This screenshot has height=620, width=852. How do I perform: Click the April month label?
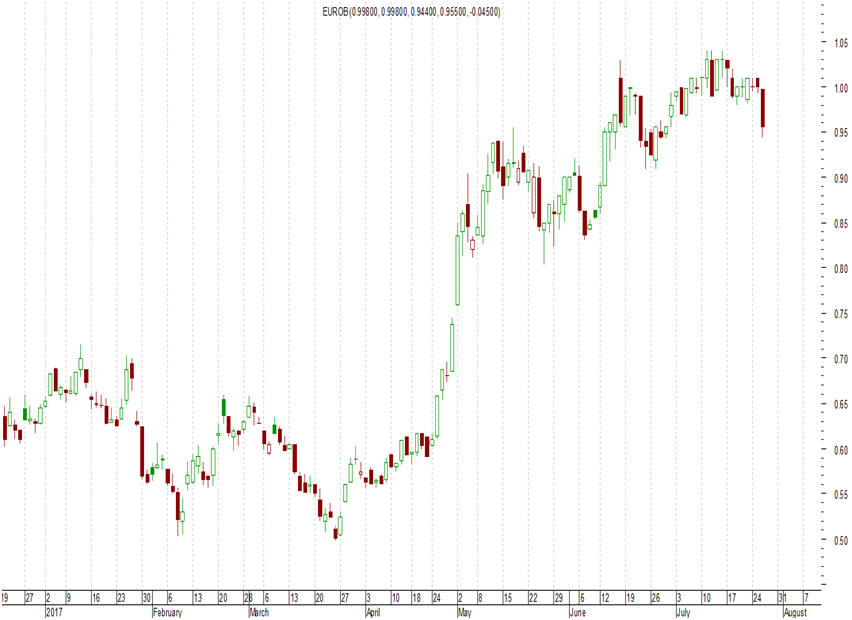[x=373, y=612]
